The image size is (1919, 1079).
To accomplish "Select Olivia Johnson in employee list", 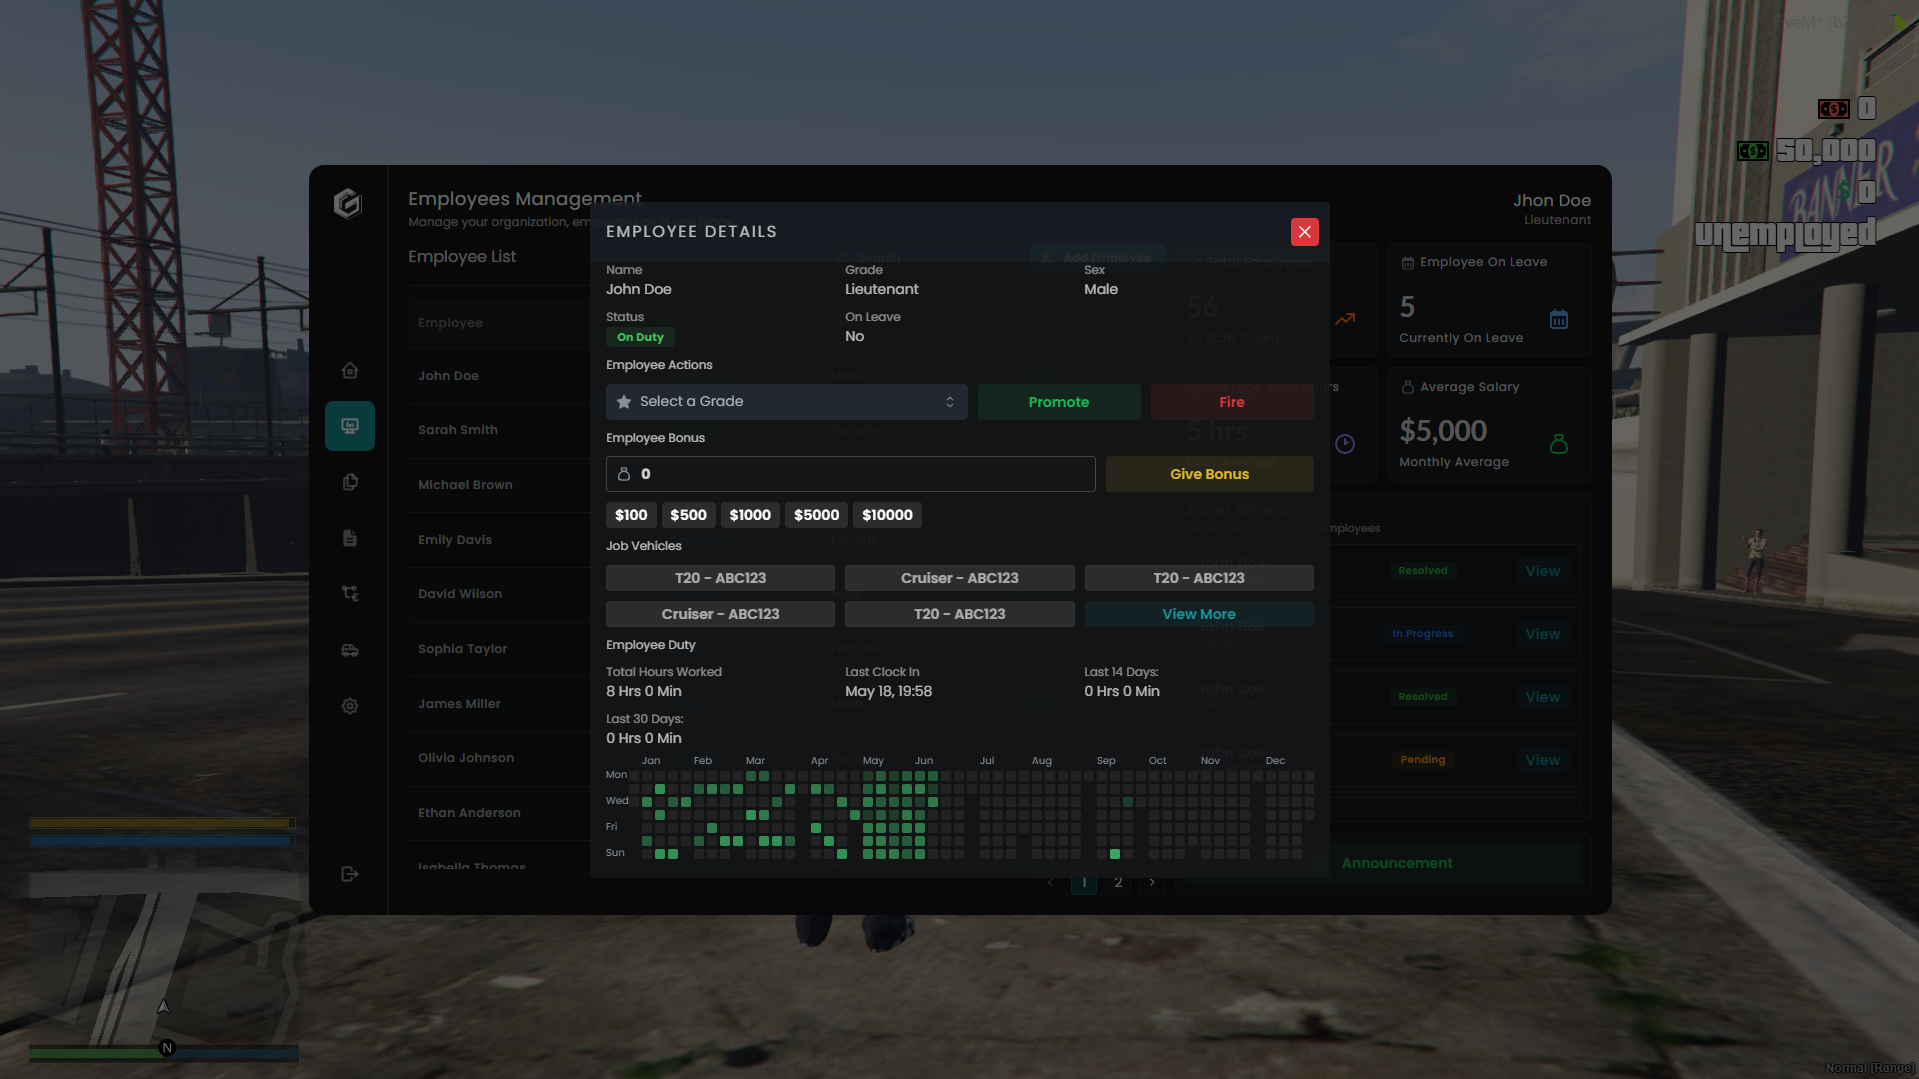I will pos(465,758).
